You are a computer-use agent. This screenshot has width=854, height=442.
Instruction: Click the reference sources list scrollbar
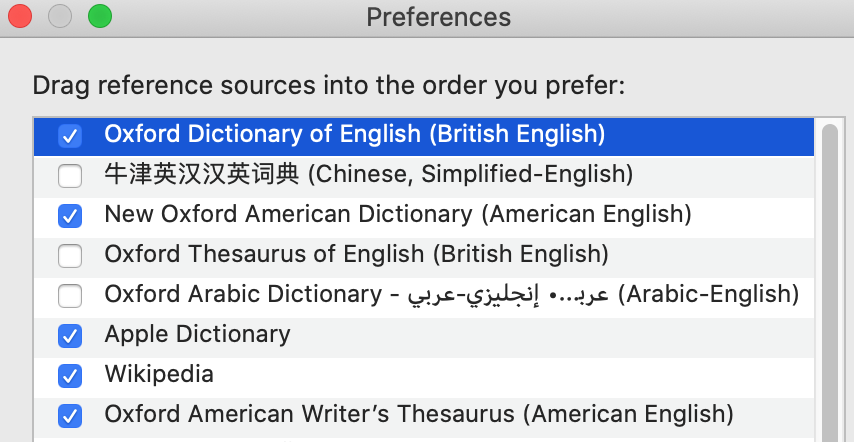coord(830,280)
